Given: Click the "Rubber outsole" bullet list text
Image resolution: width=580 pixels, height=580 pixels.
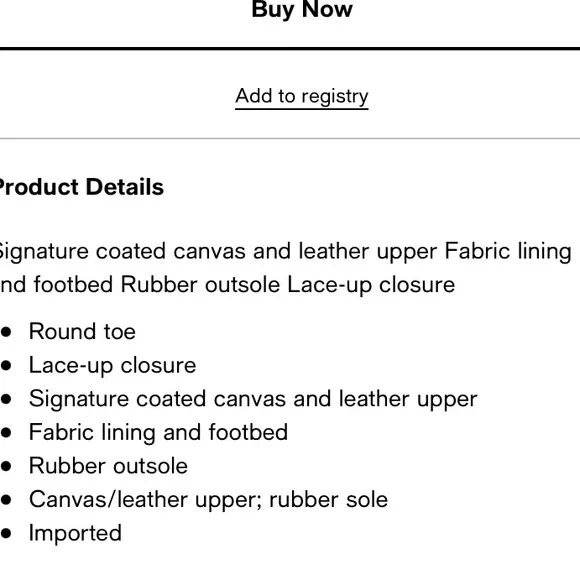Looking at the screenshot, I should tap(108, 466).
